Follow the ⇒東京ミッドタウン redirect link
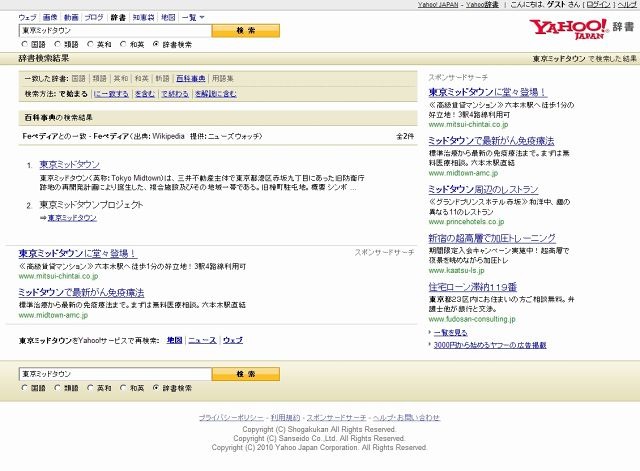The width and height of the screenshot is (640, 471). [72, 218]
